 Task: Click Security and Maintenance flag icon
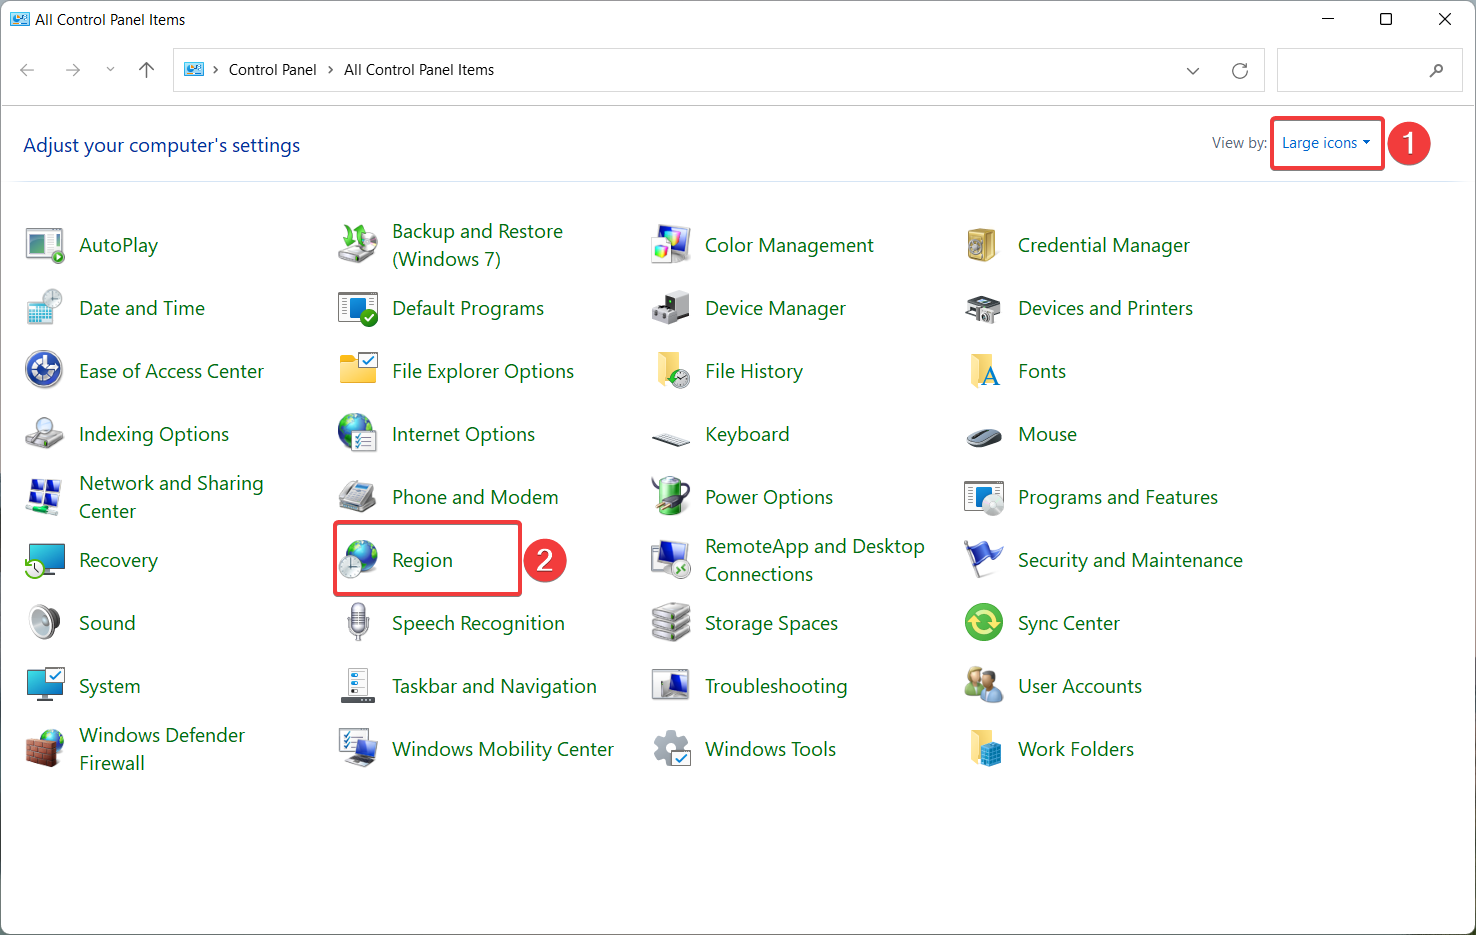[984, 560]
